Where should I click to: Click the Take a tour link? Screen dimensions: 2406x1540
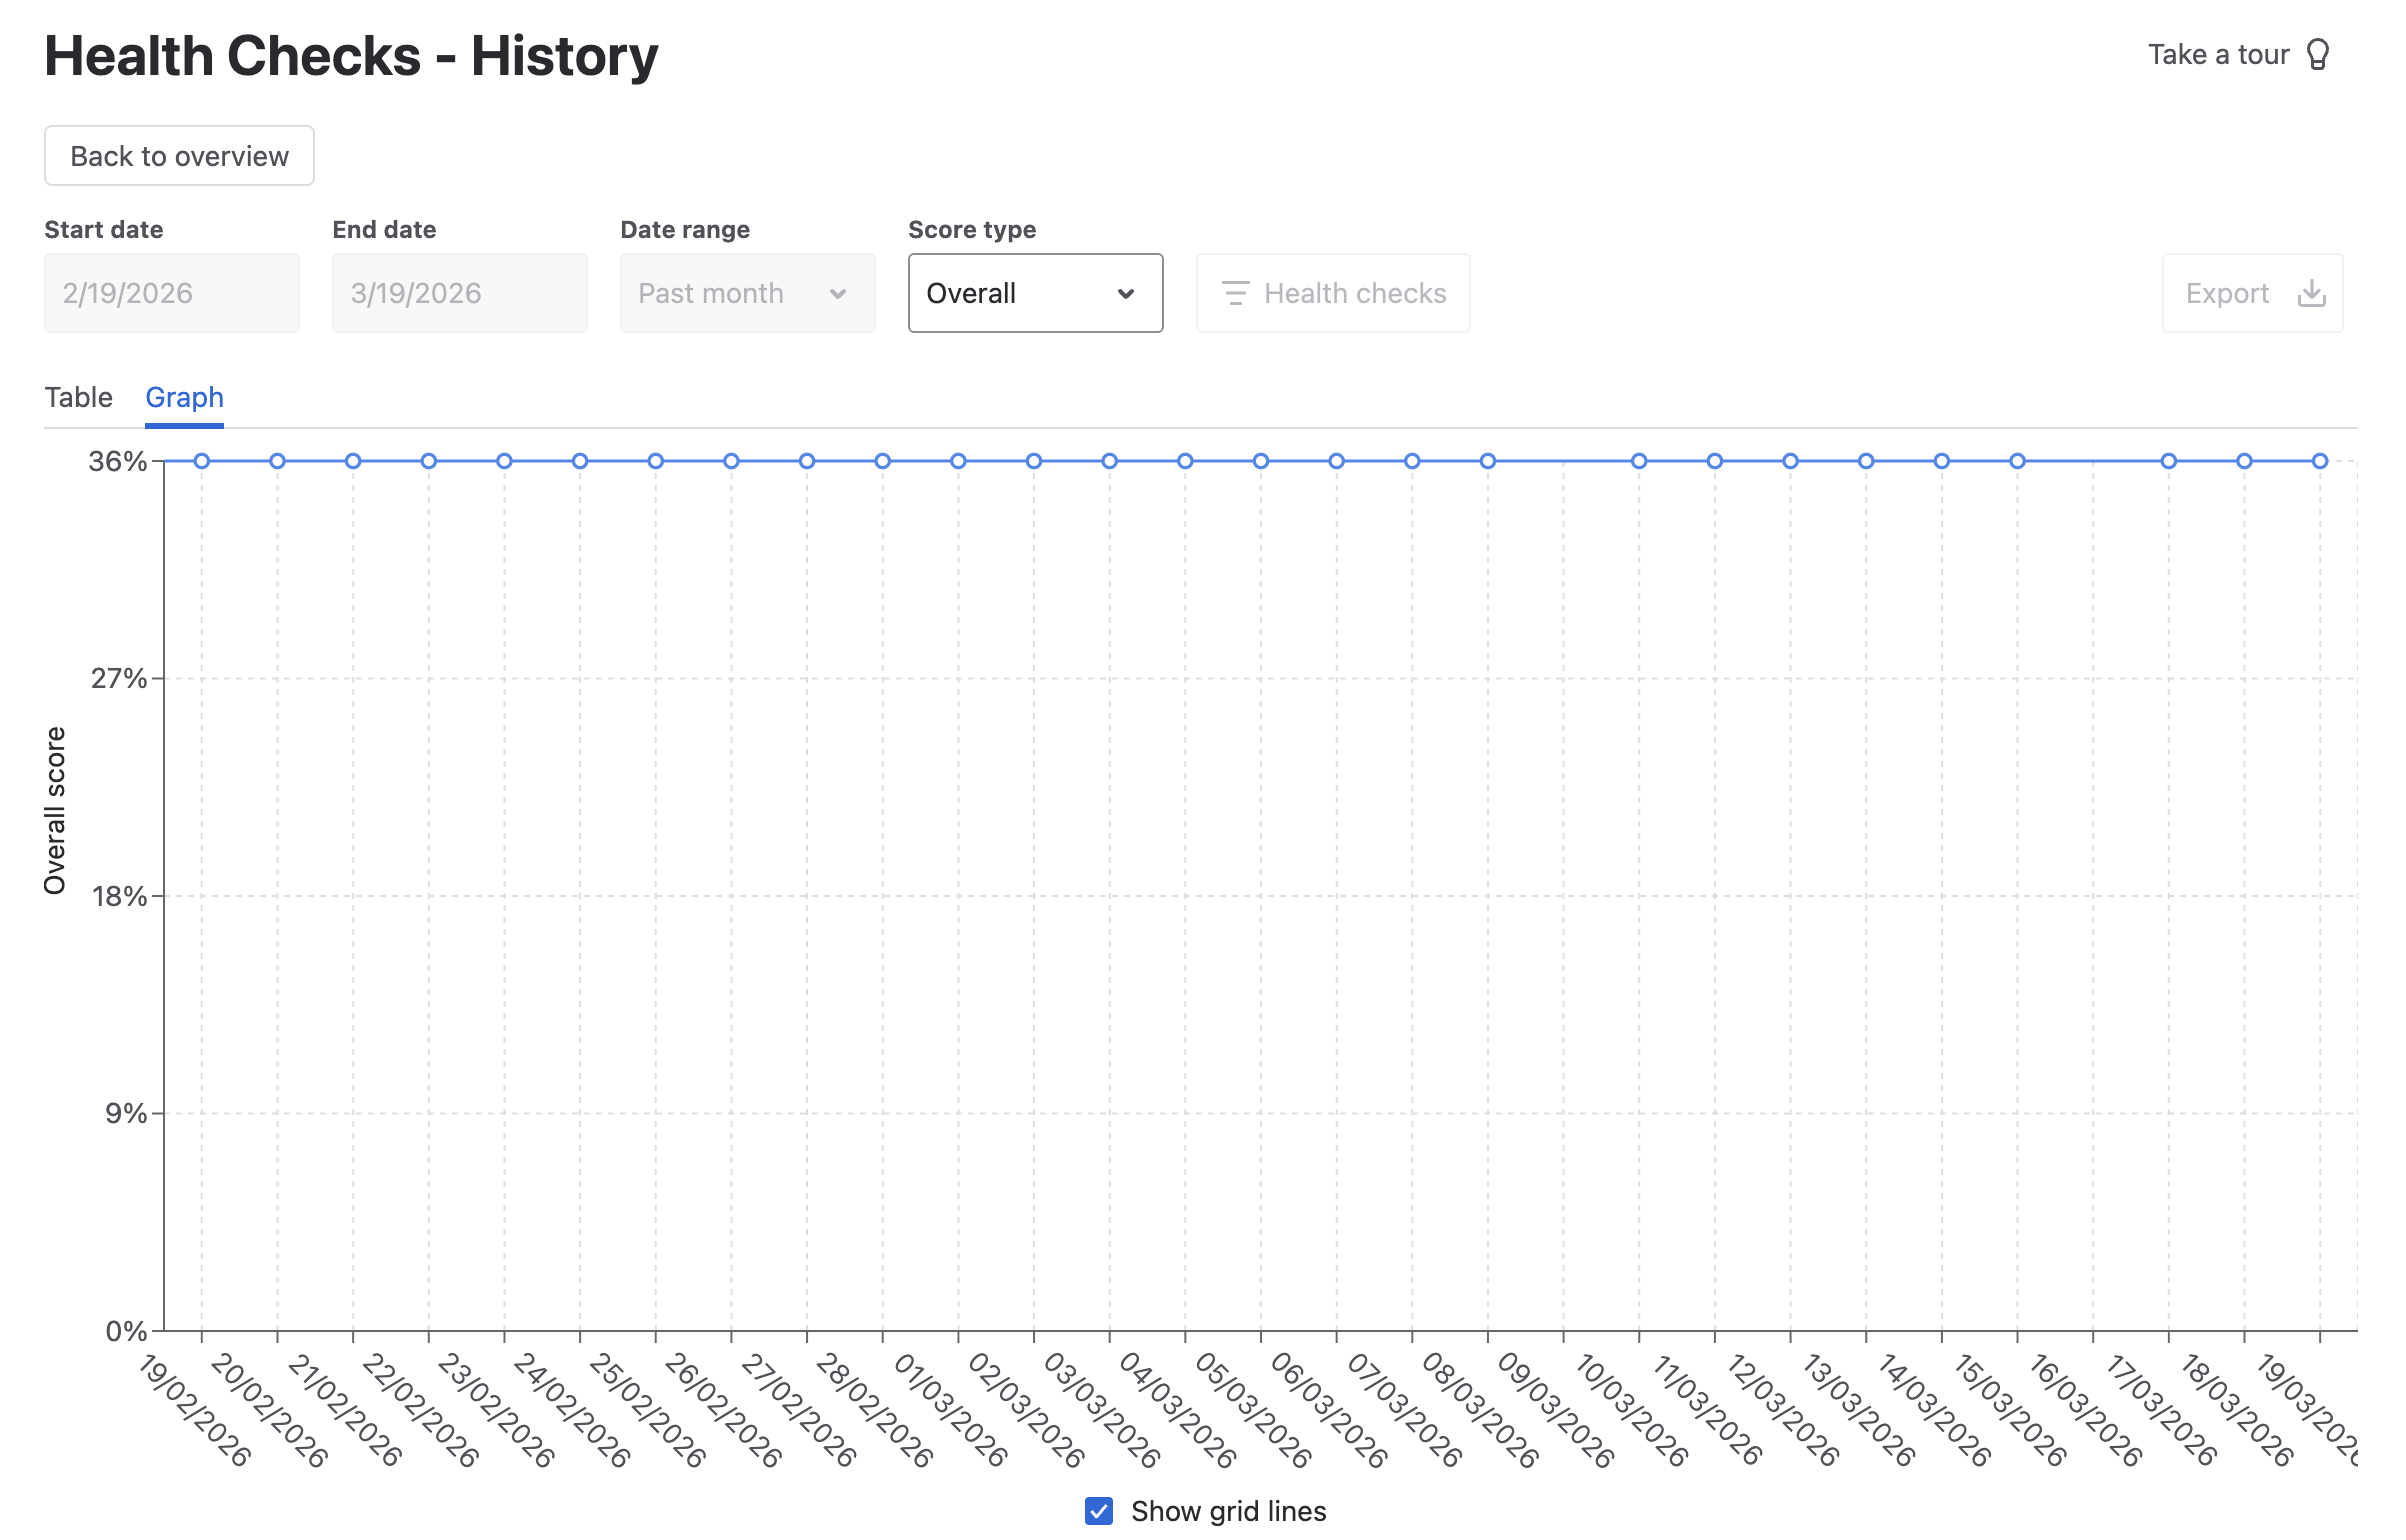(2218, 54)
